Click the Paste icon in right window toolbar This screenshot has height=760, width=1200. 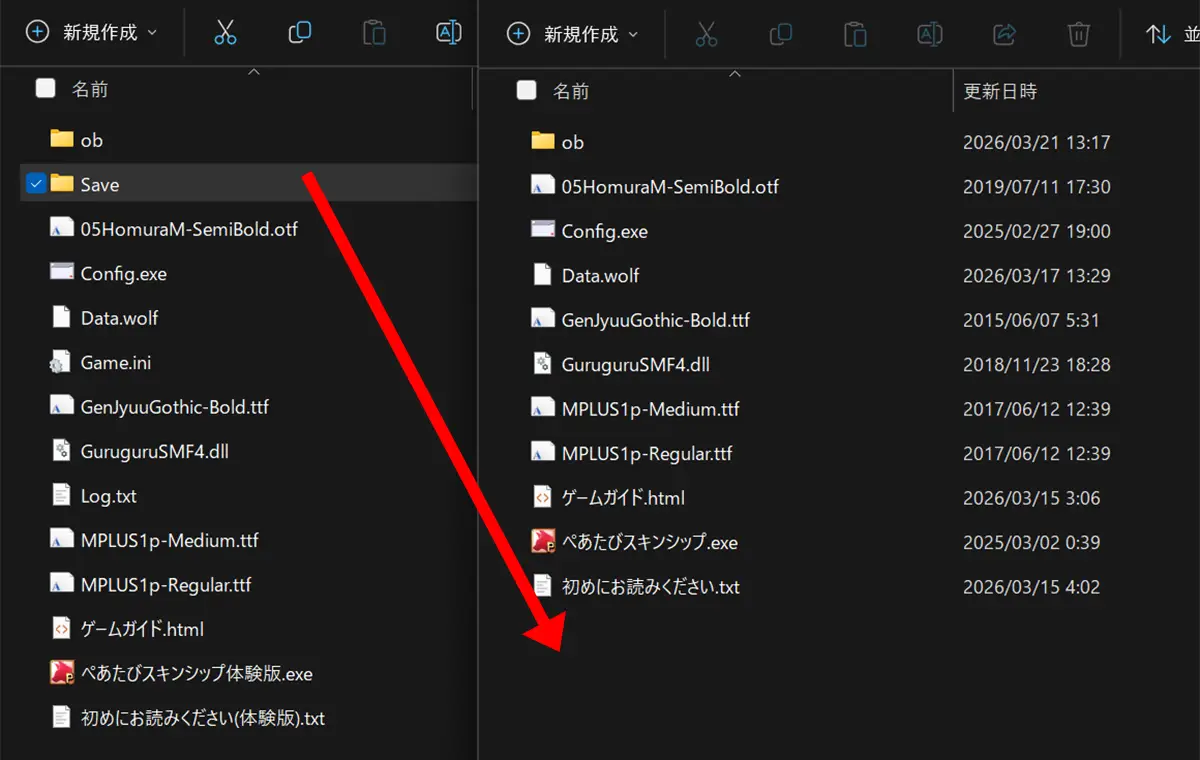(x=855, y=35)
